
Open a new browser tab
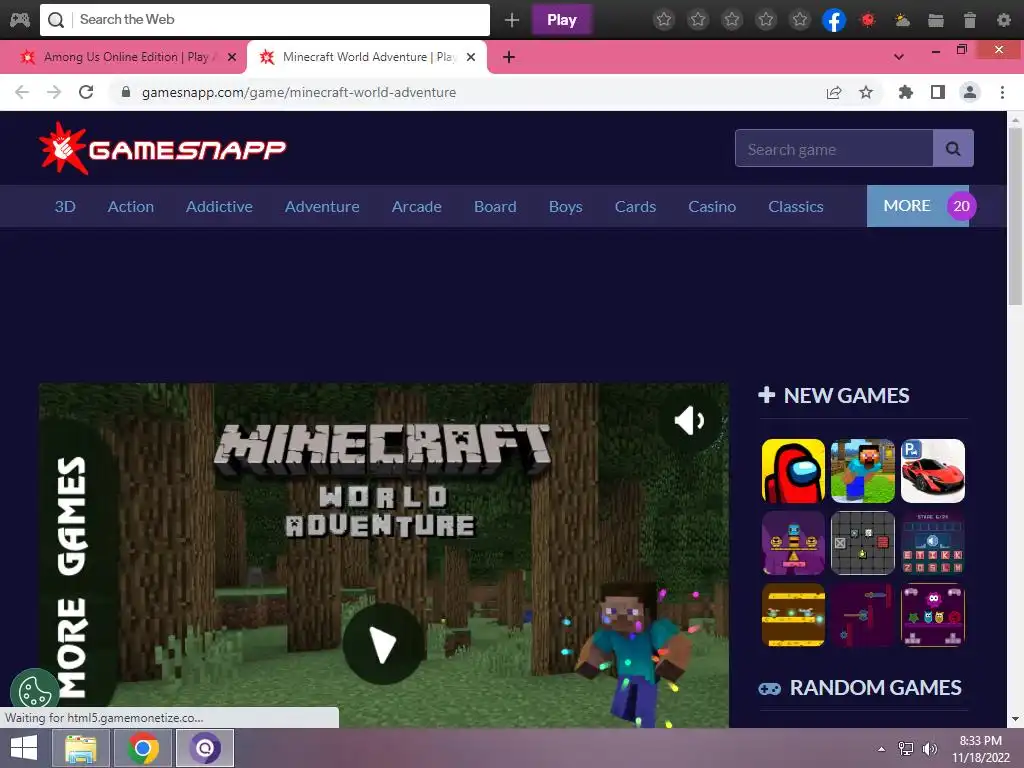(509, 57)
